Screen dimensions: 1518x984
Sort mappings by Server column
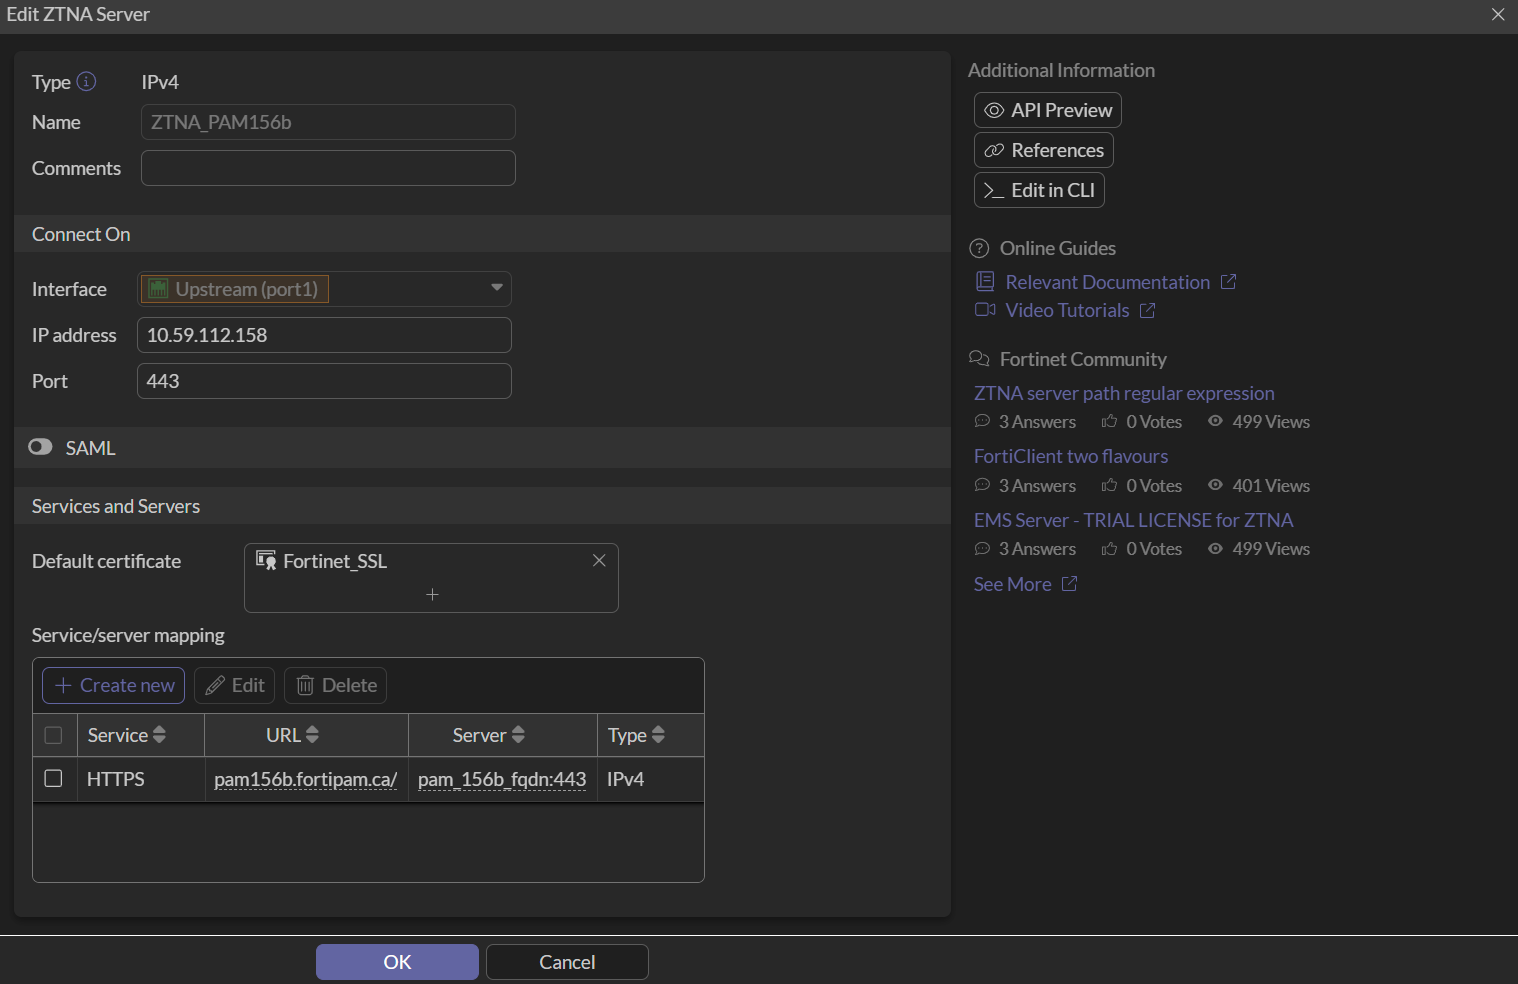click(x=518, y=735)
